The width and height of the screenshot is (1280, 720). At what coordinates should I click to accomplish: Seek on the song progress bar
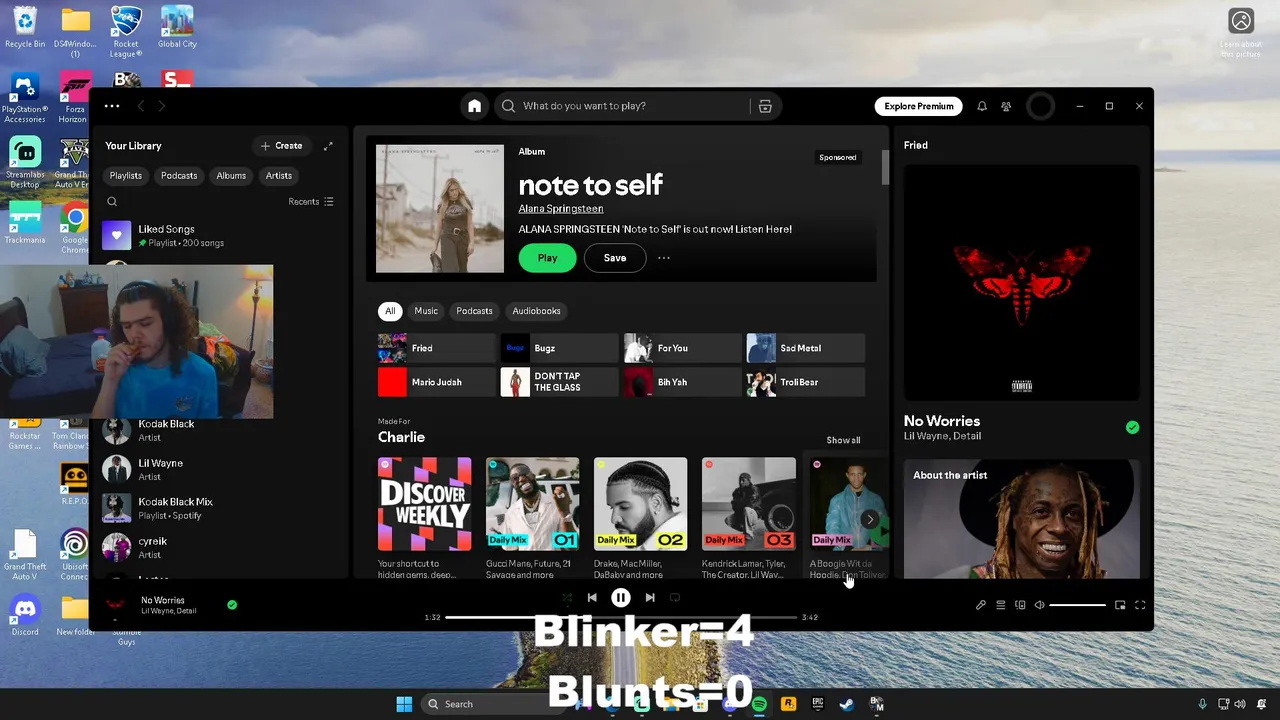click(x=621, y=617)
